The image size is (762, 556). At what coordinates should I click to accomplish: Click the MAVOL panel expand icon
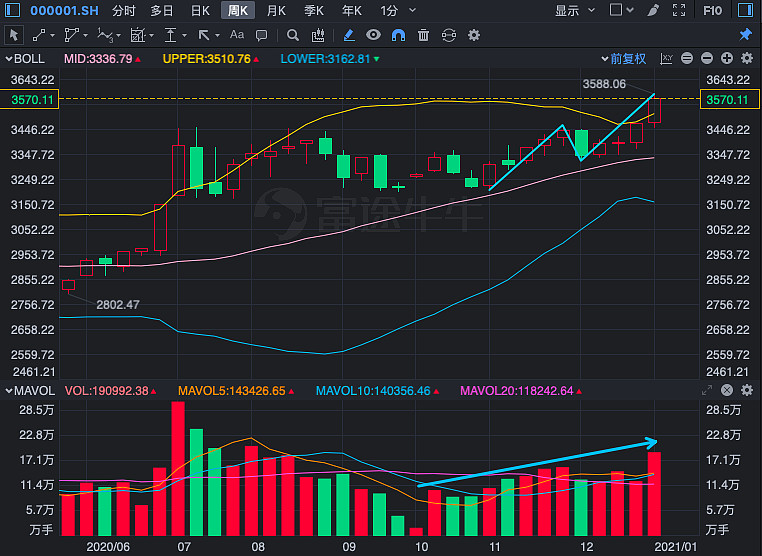[707, 390]
